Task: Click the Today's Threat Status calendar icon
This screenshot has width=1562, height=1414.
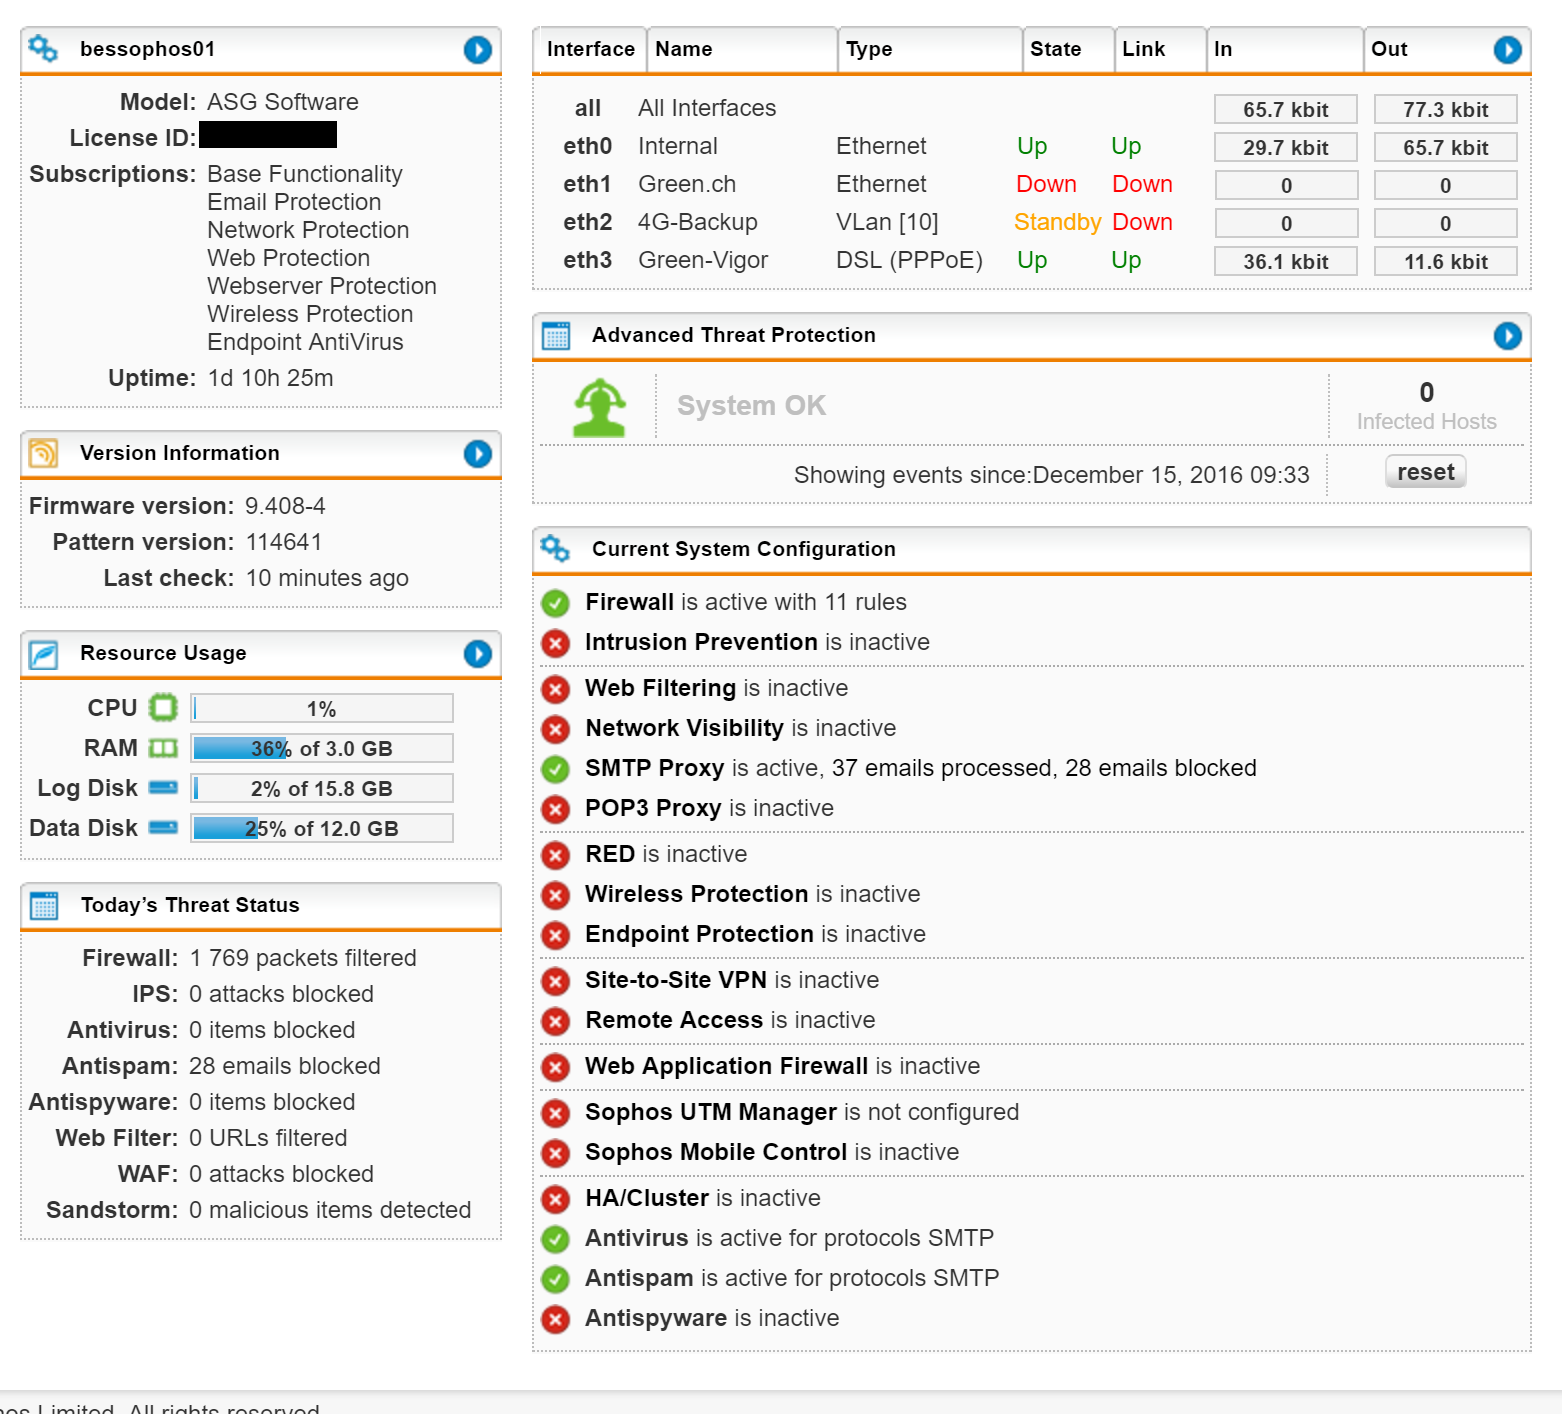Action: pos(44,905)
